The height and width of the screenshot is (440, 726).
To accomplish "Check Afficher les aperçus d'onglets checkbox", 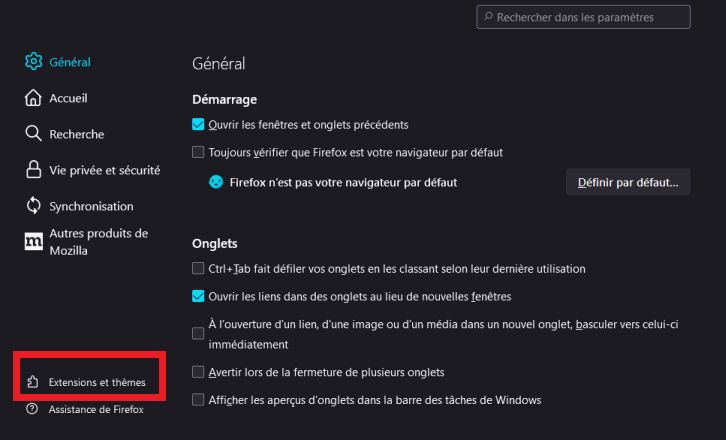I will click(x=198, y=399).
